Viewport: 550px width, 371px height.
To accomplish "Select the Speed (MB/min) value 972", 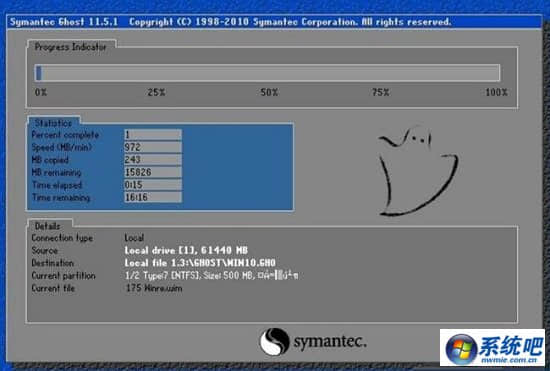I will point(153,147).
